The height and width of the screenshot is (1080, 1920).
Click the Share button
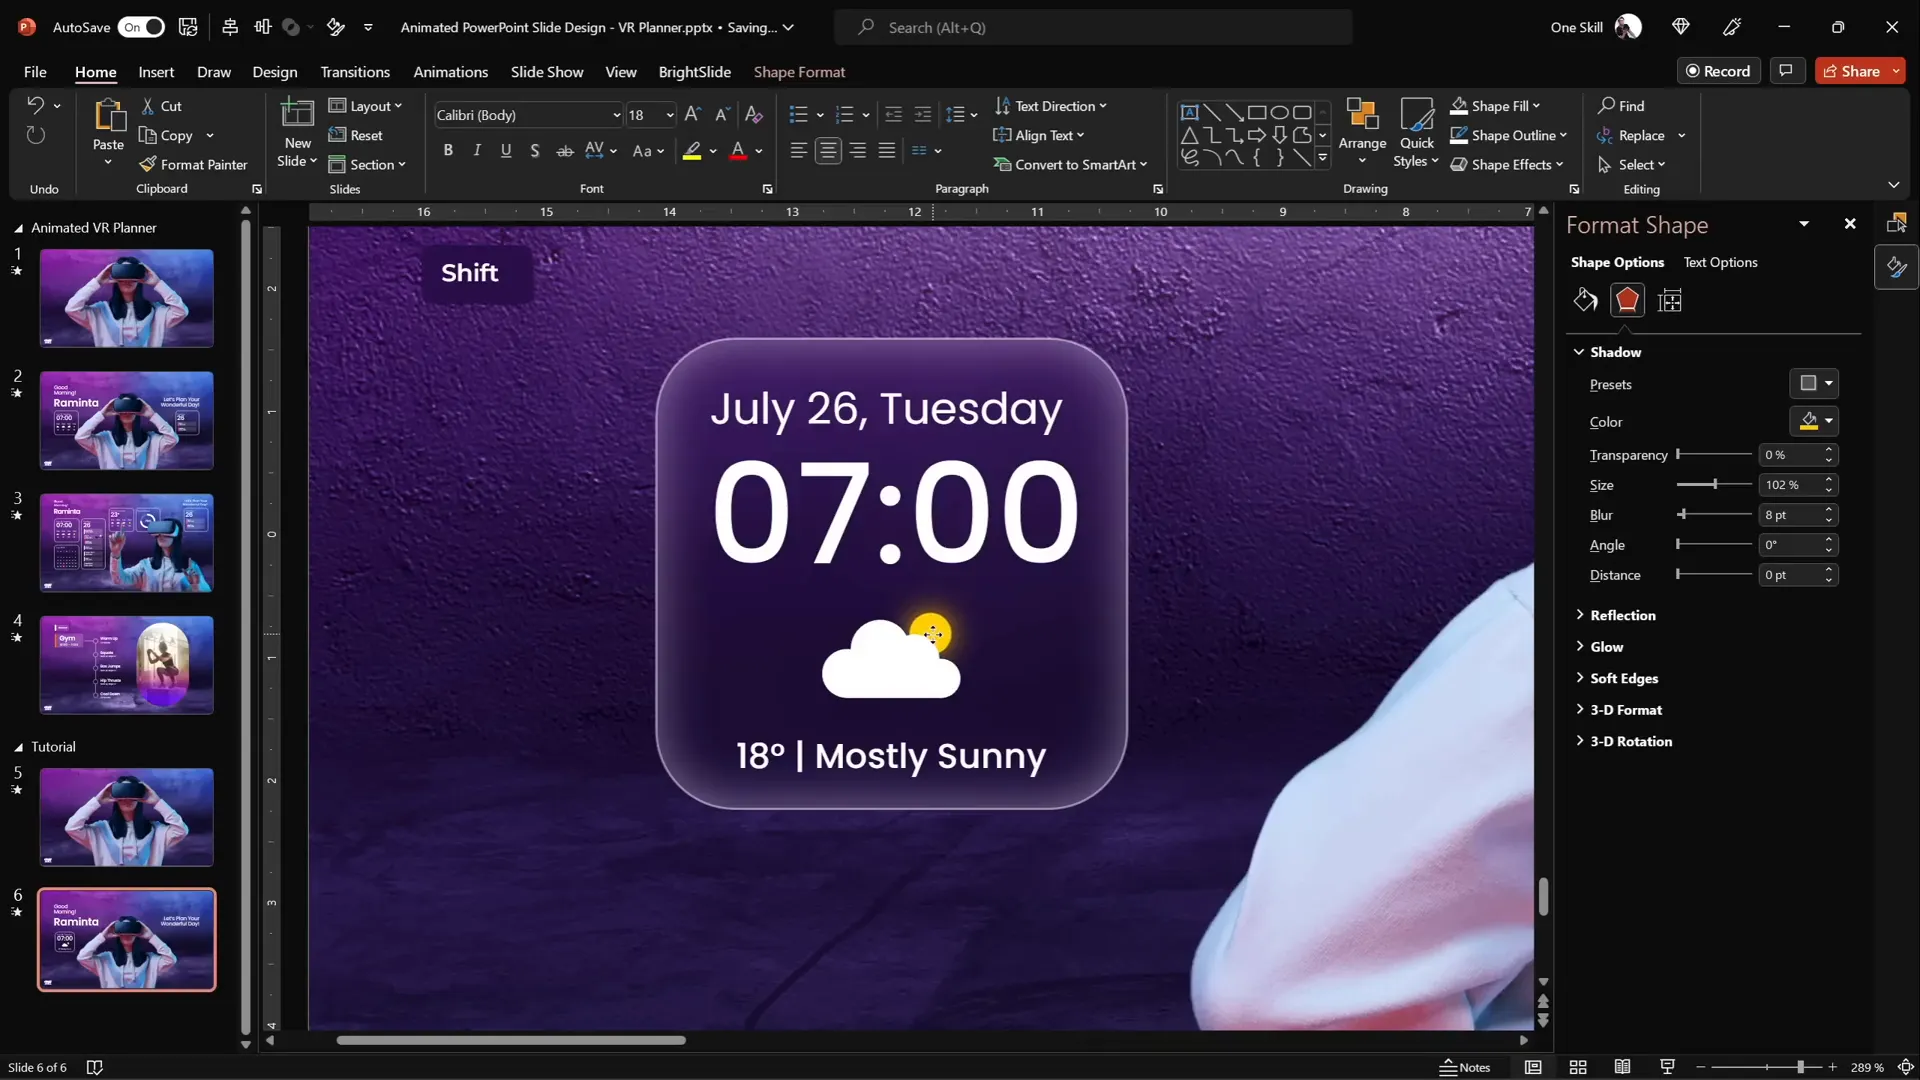coord(1853,71)
